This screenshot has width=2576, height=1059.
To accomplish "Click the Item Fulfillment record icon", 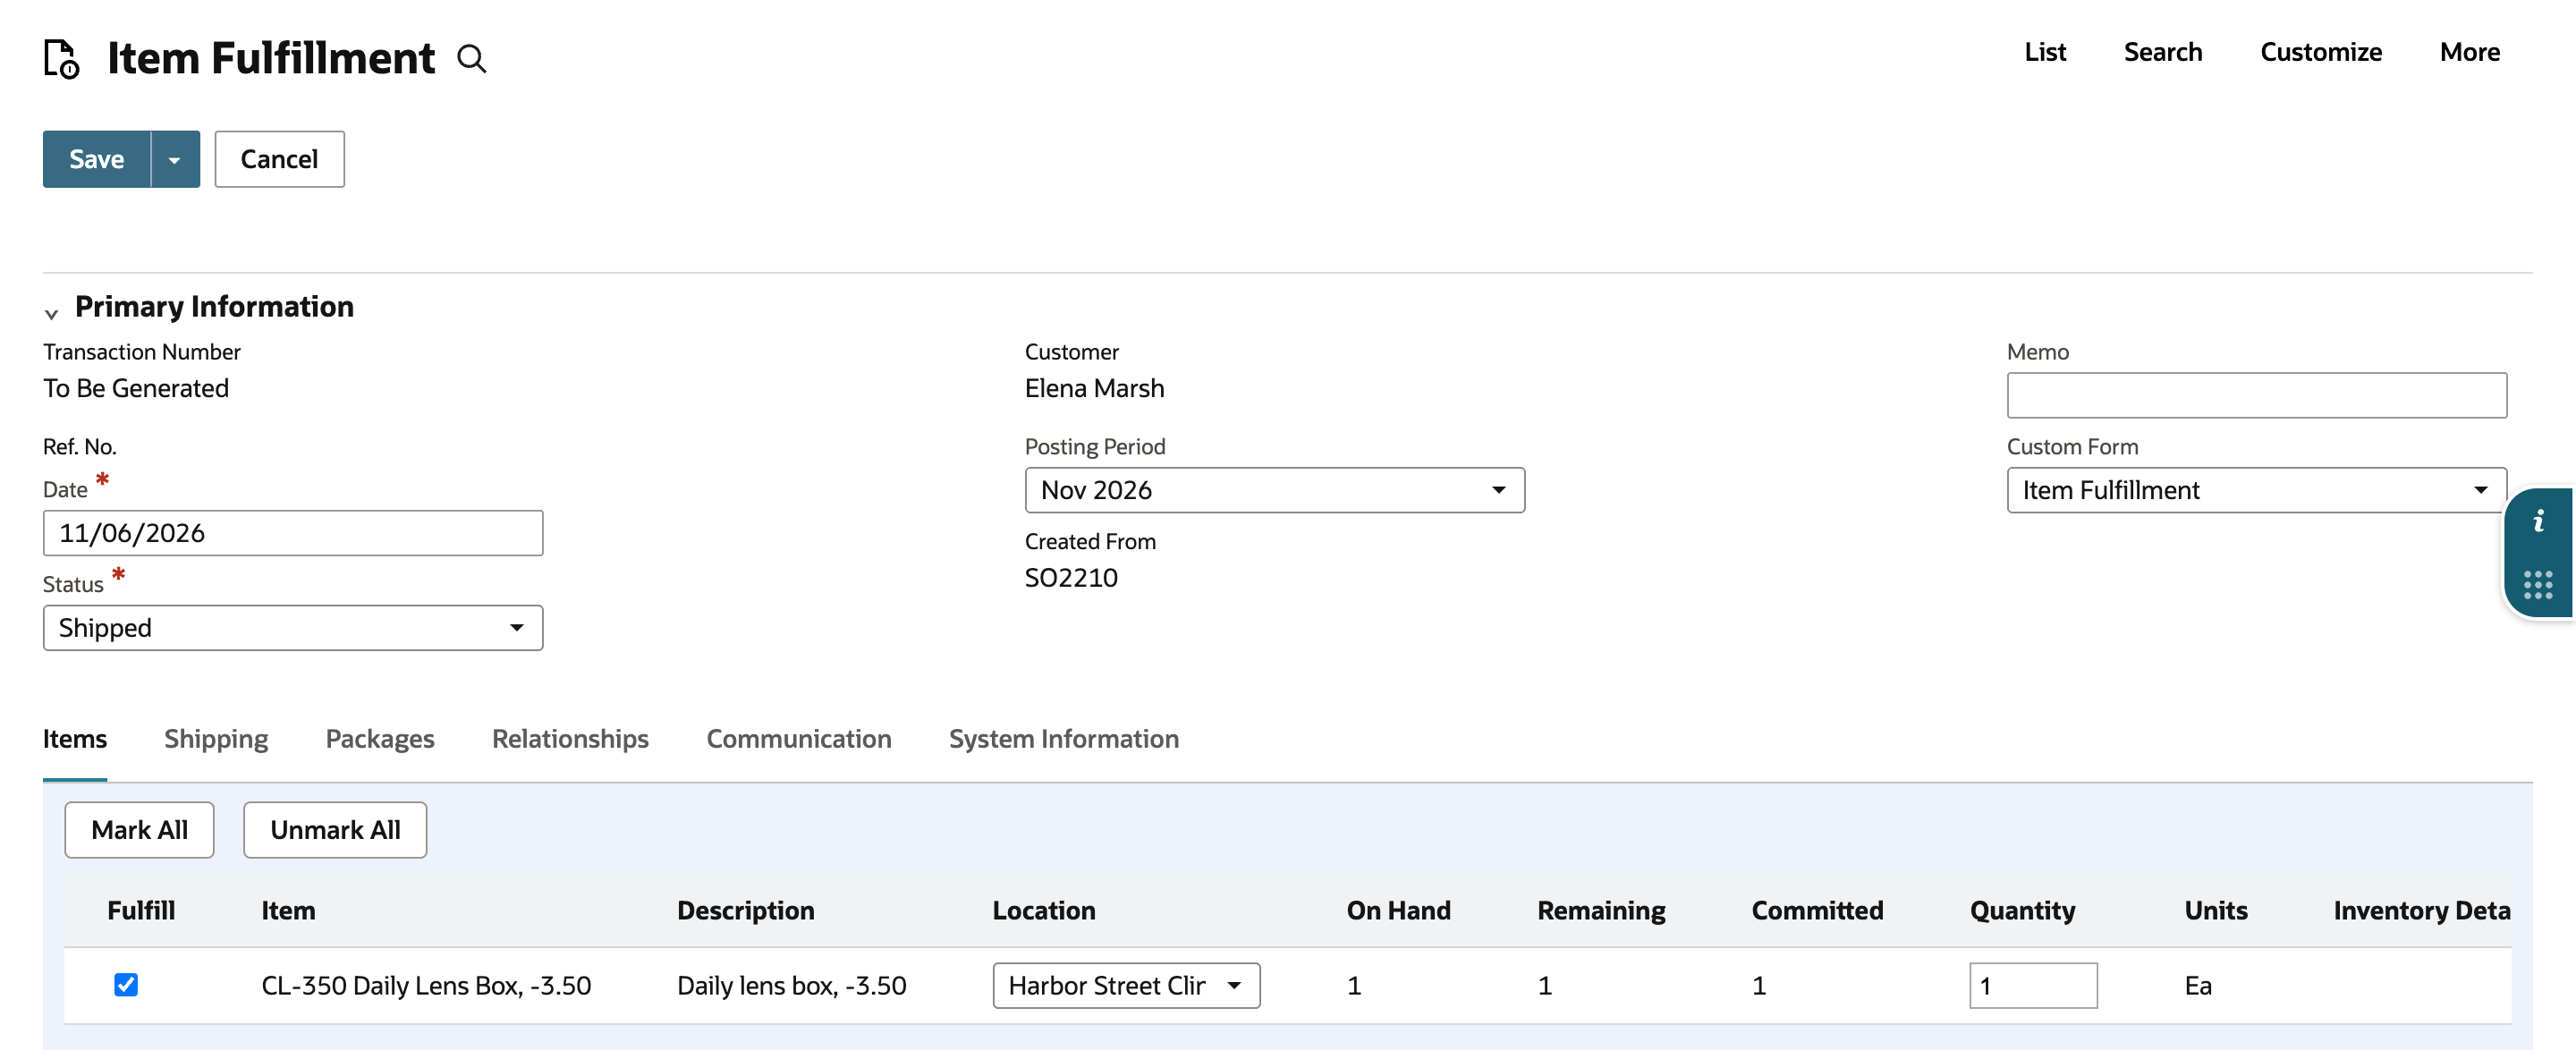I will 61,58.
